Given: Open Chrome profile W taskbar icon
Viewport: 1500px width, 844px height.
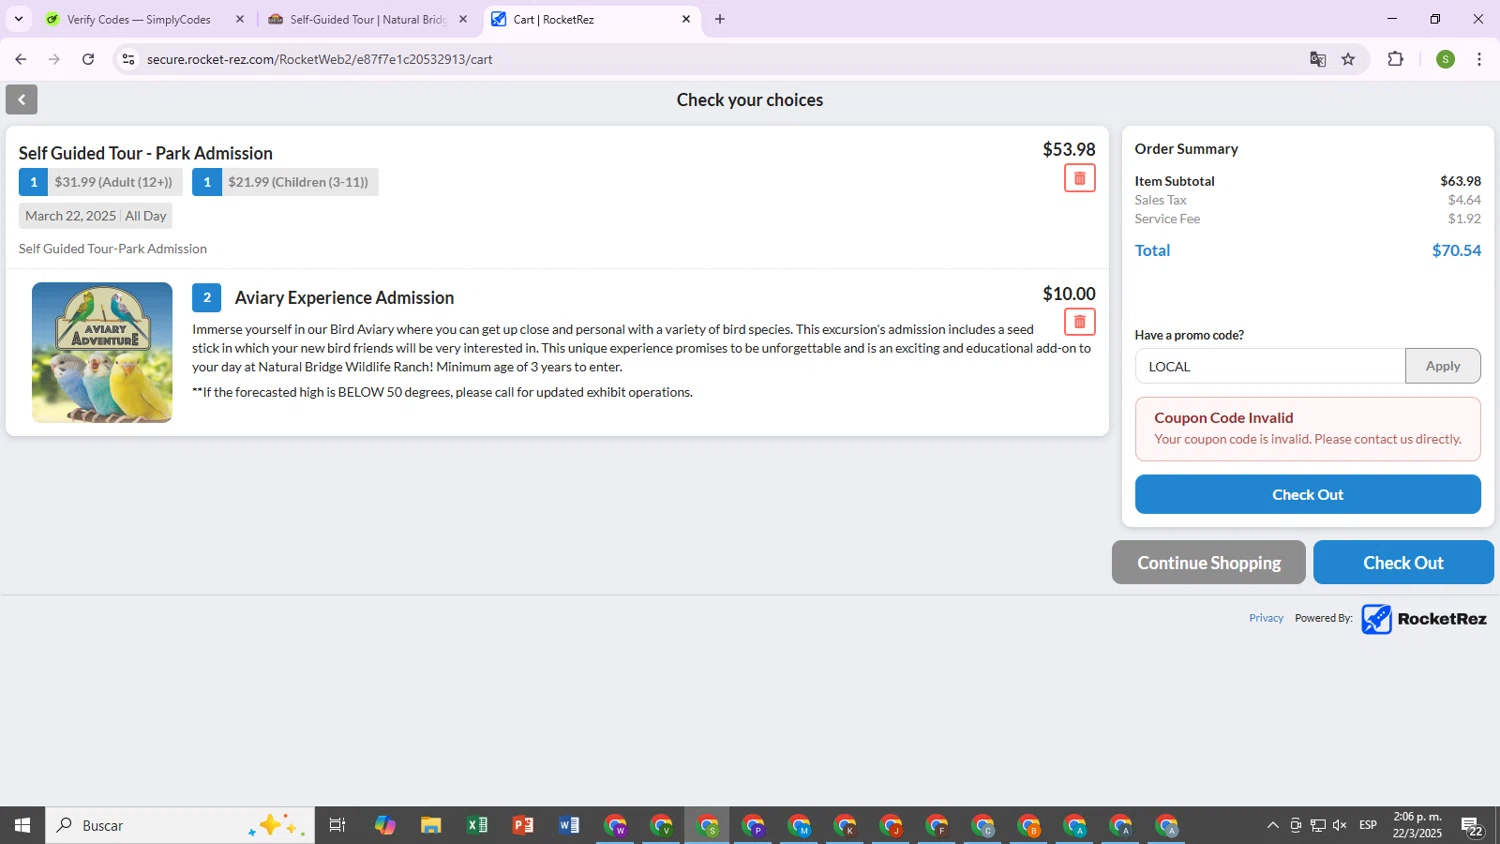Looking at the screenshot, I should click(x=615, y=826).
